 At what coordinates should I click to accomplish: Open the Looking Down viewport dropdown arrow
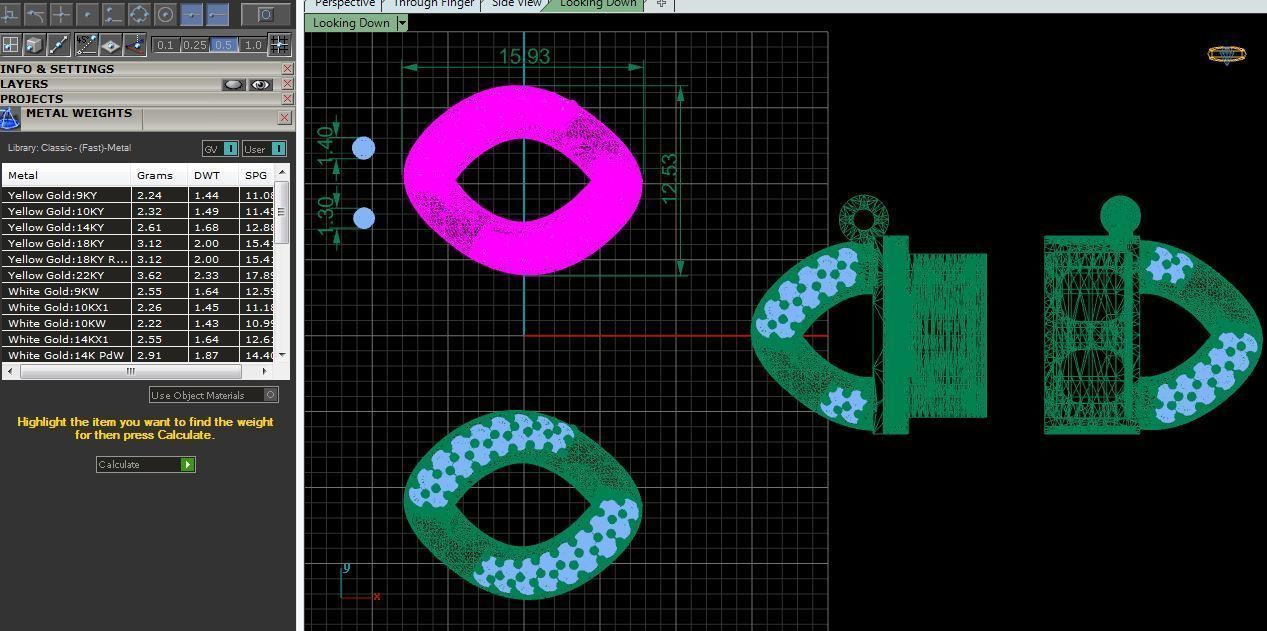point(402,23)
